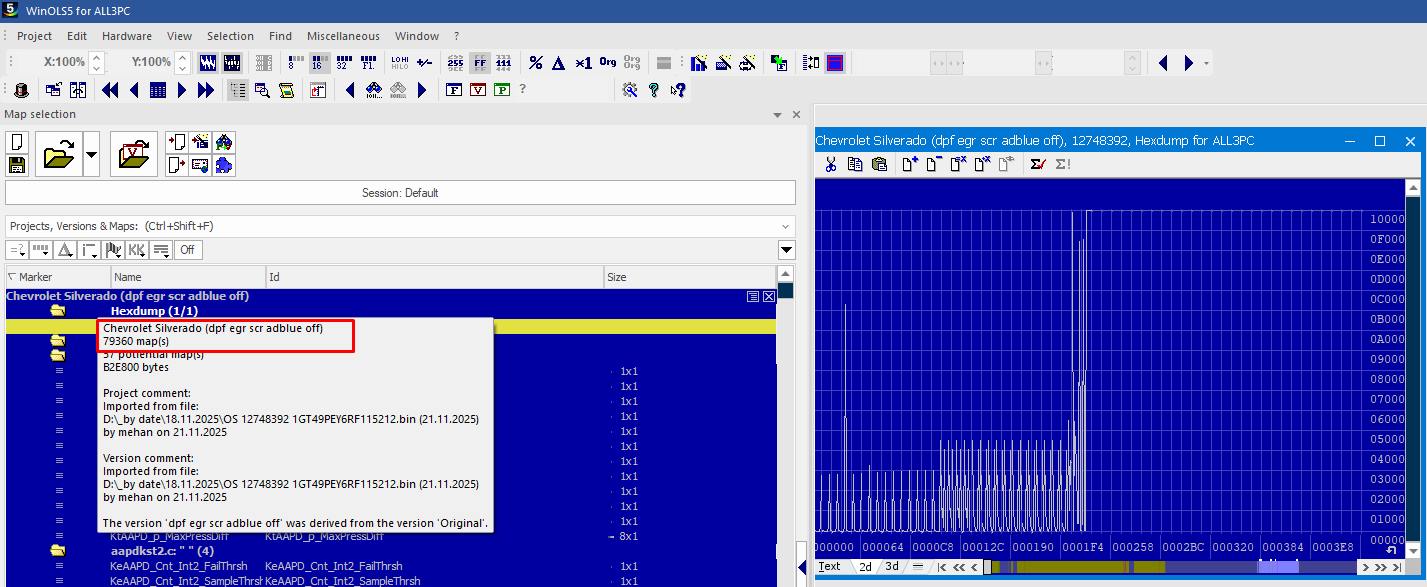The width and height of the screenshot is (1427, 587).
Task: Open Projects, Versions & Maps search dropdown
Action: click(x=786, y=226)
